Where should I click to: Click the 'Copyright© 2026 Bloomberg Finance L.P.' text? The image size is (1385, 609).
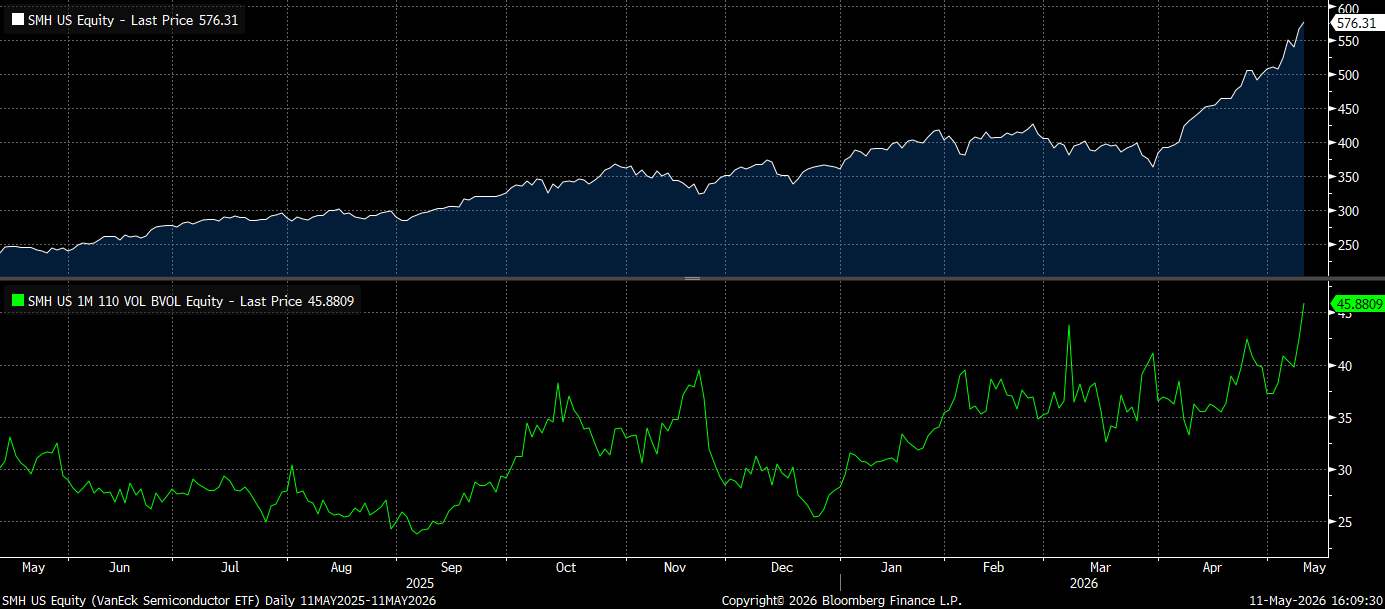click(x=841, y=600)
